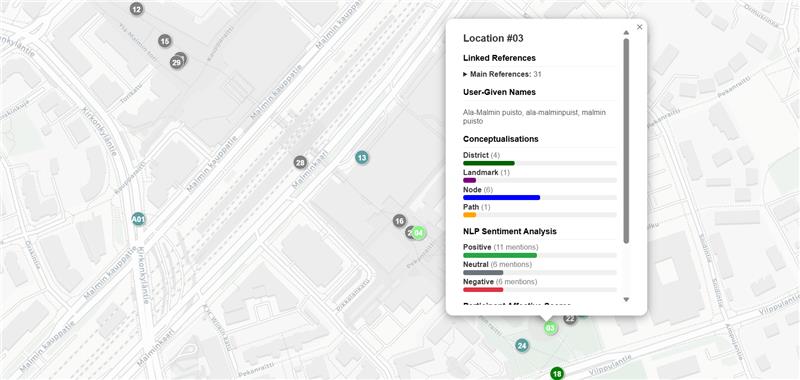Expand the Main References disclosure triangle

(x=465, y=74)
